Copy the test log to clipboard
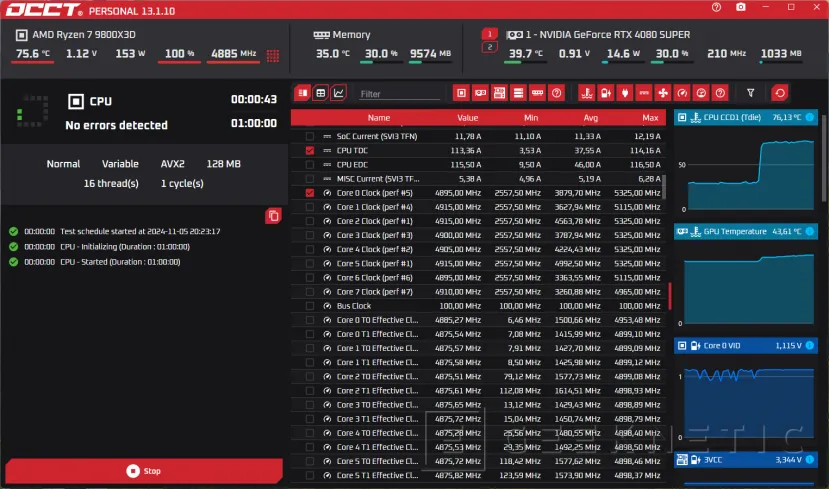Screen dimensions: 829x489 click(x=273, y=216)
